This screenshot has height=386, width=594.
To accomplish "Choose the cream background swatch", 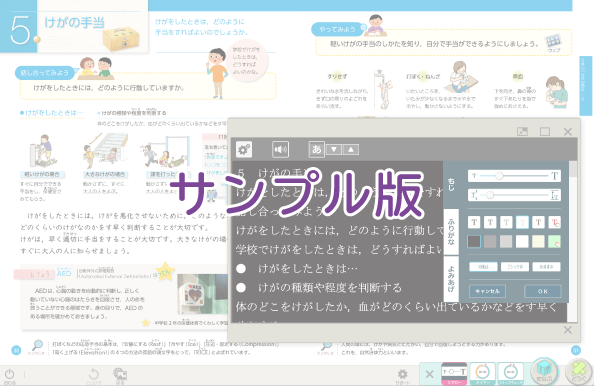I will tap(538, 241).
